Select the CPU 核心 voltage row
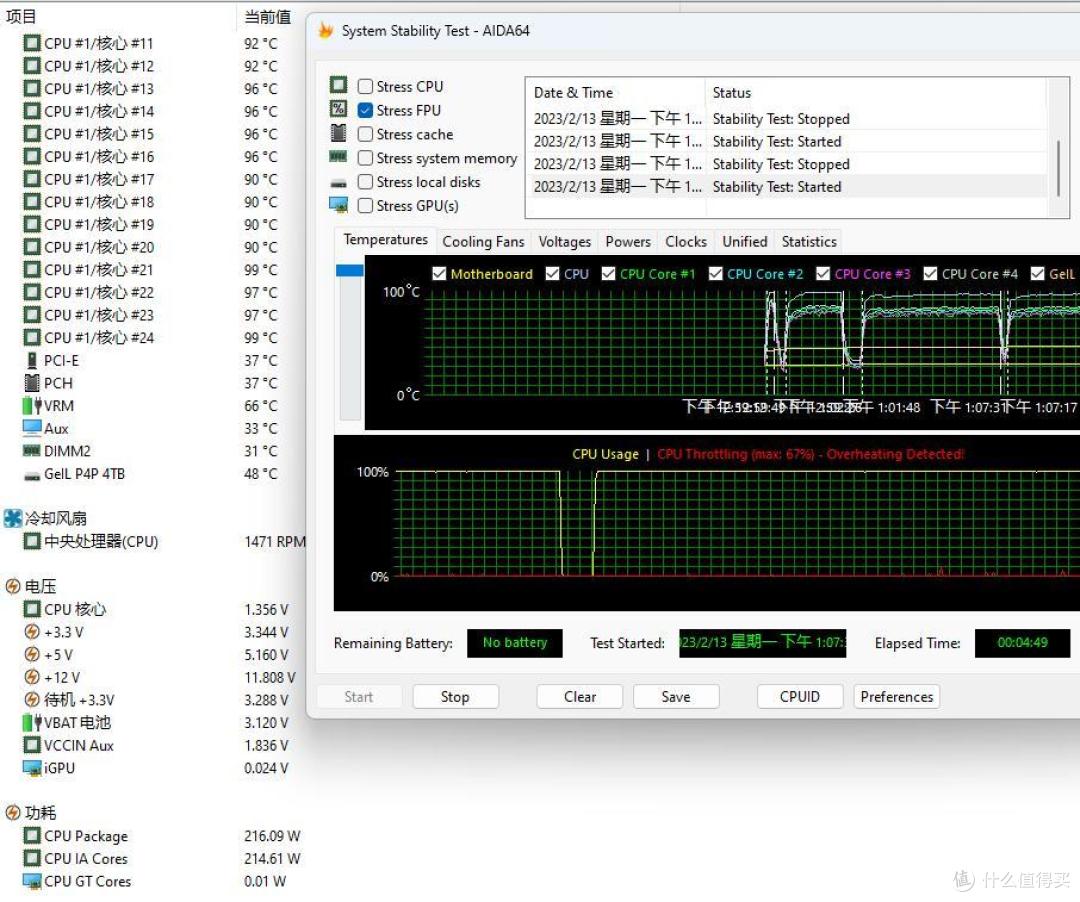This screenshot has height=902, width=1080. pyautogui.click(x=152, y=609)
